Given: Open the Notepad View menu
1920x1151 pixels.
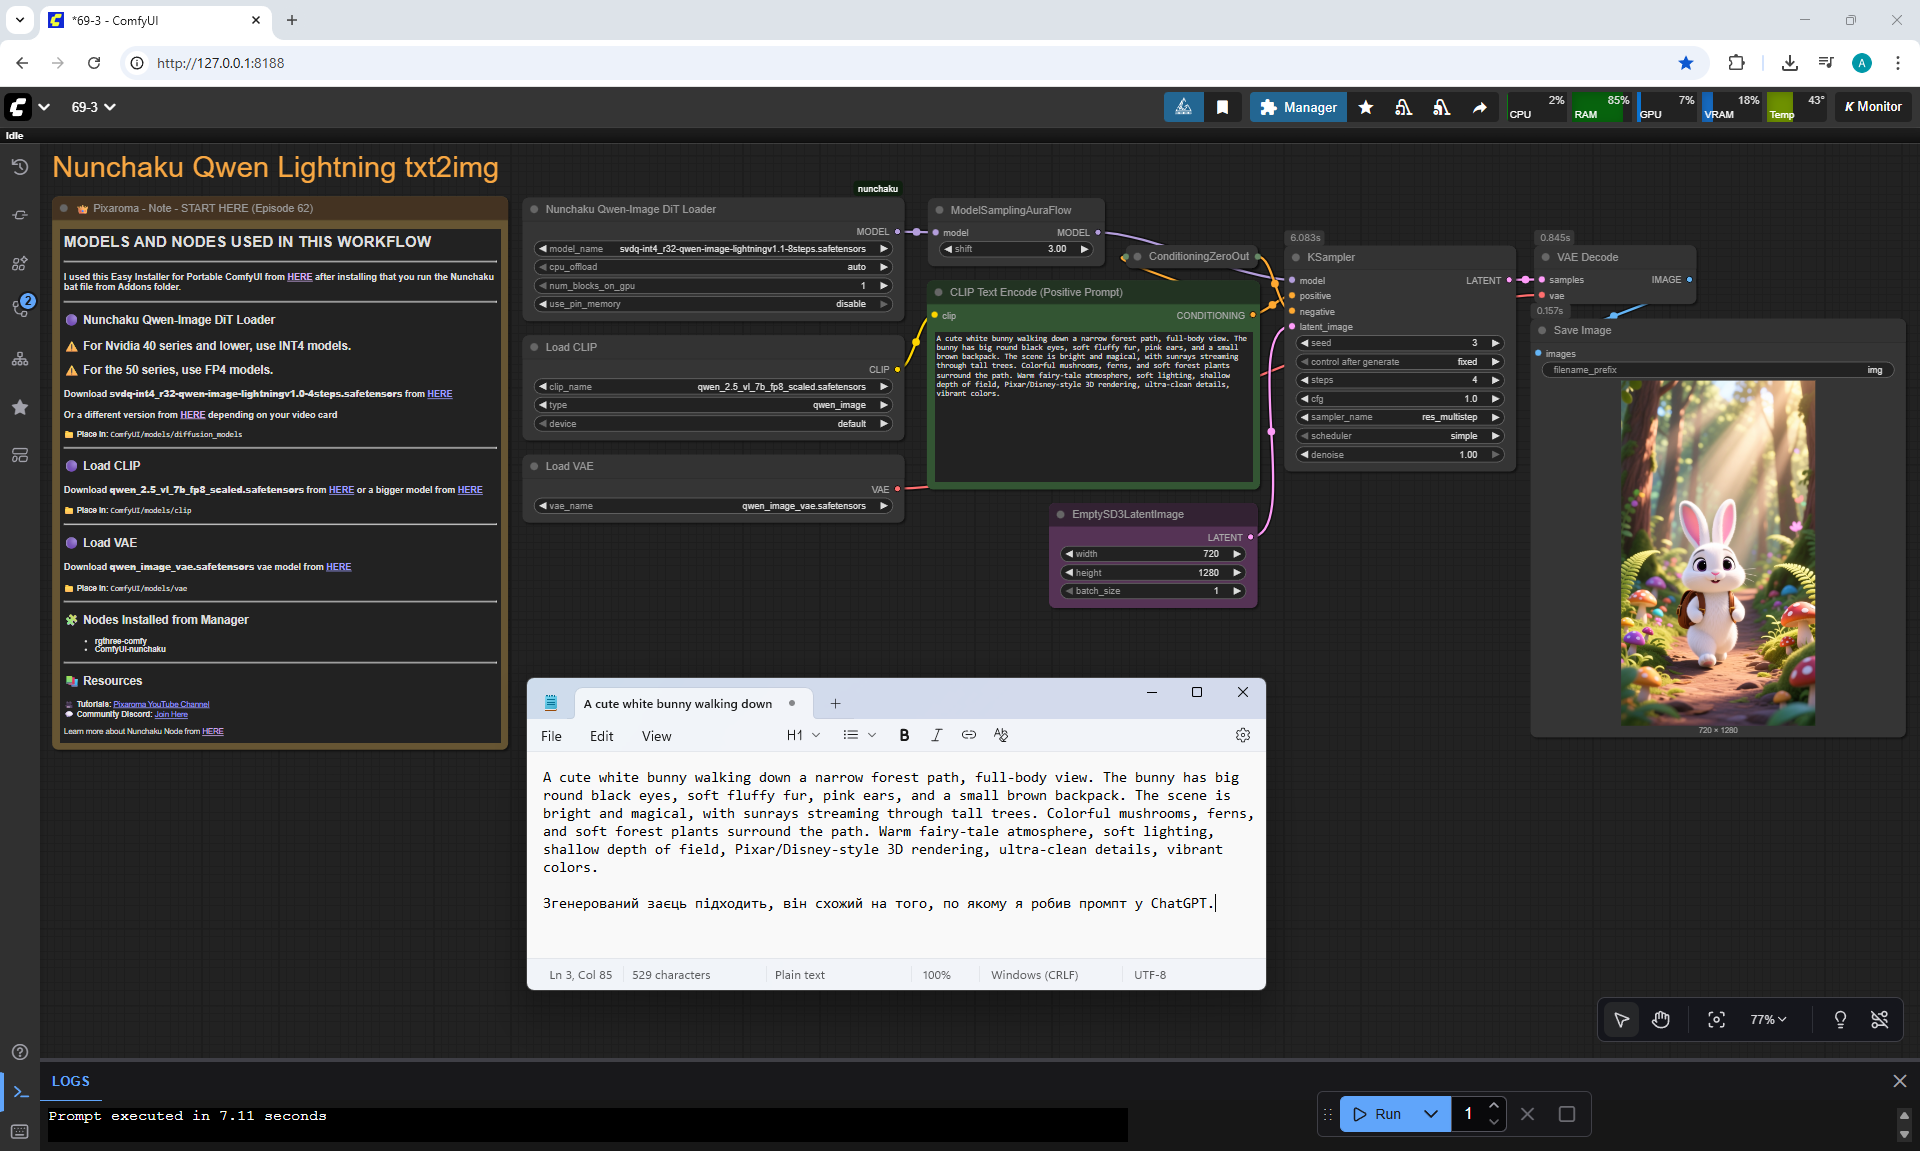Looking at the screenshot, I should [656, 736].
